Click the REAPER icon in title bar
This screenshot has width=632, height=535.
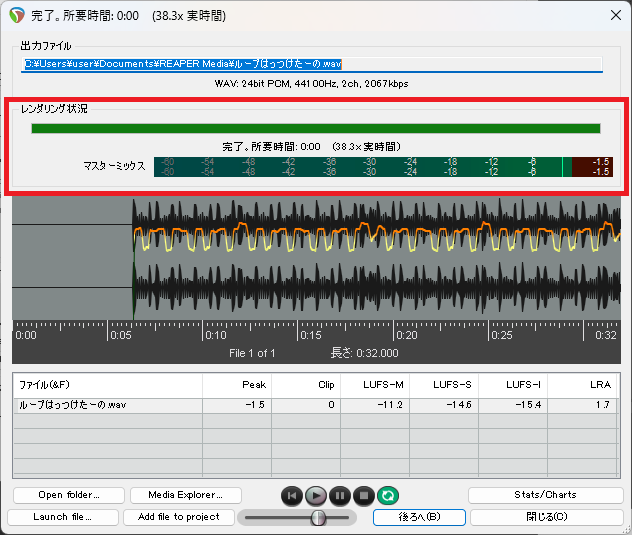point(16,15)
